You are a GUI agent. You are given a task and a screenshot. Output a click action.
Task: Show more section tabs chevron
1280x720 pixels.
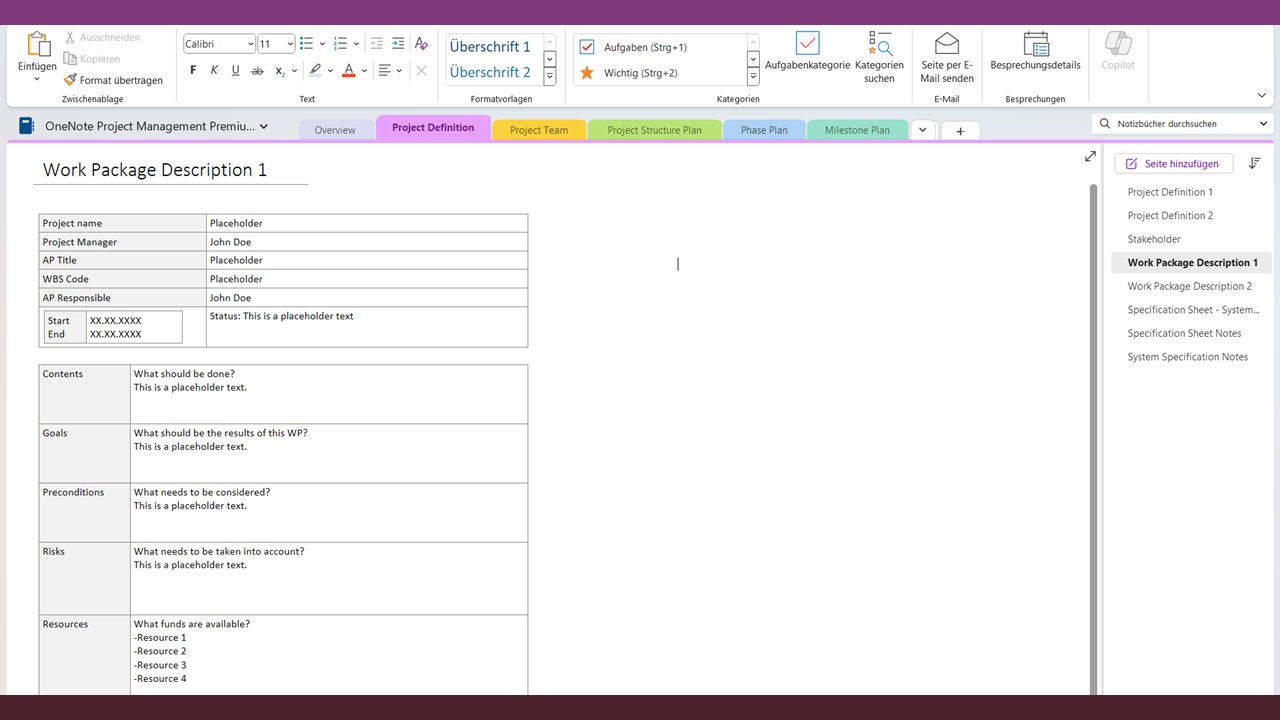pyautogui.click(x=922, y=130)
